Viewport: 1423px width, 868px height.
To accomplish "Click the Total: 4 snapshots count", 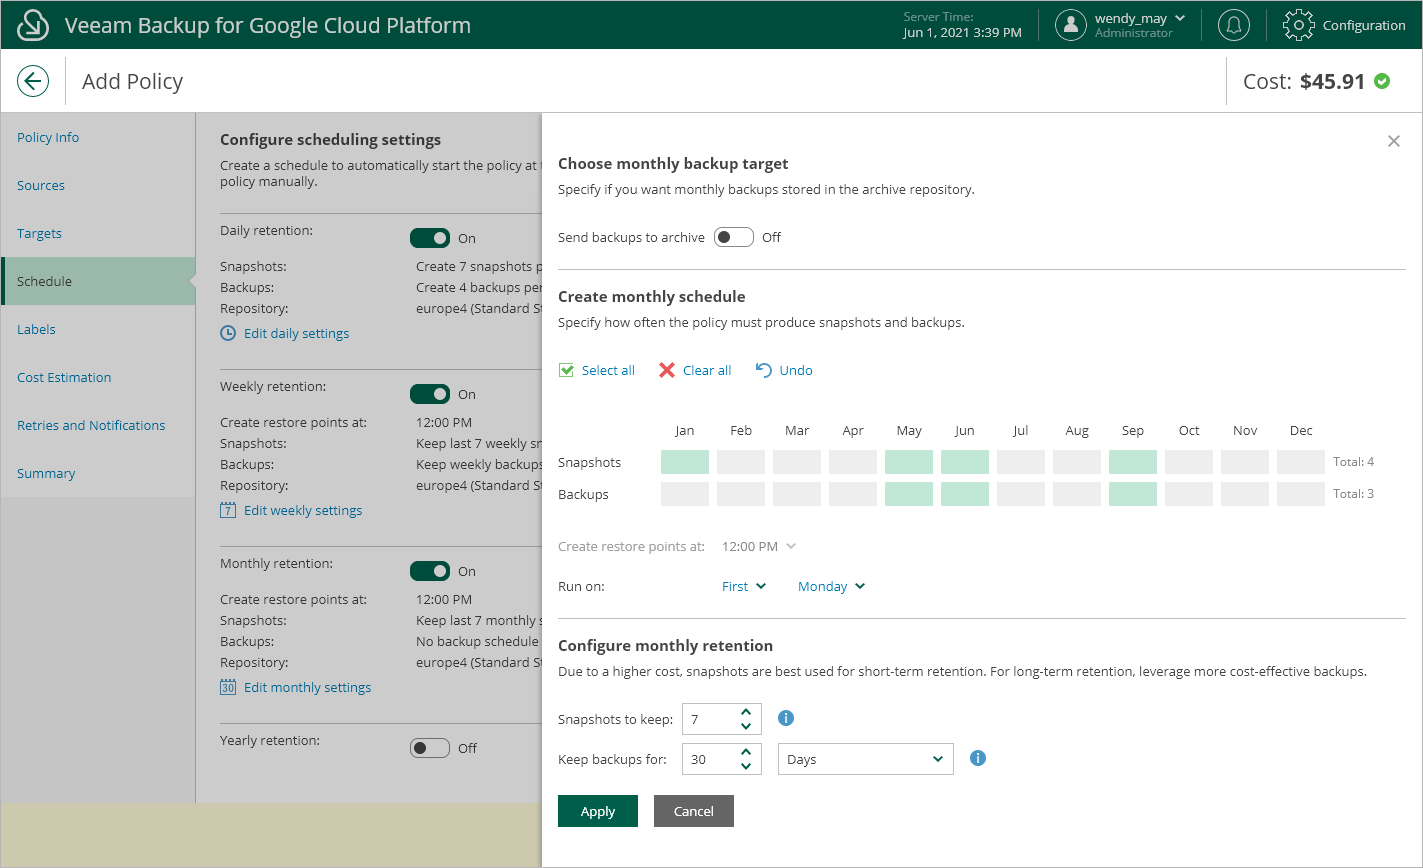I will coord(1353,462).
